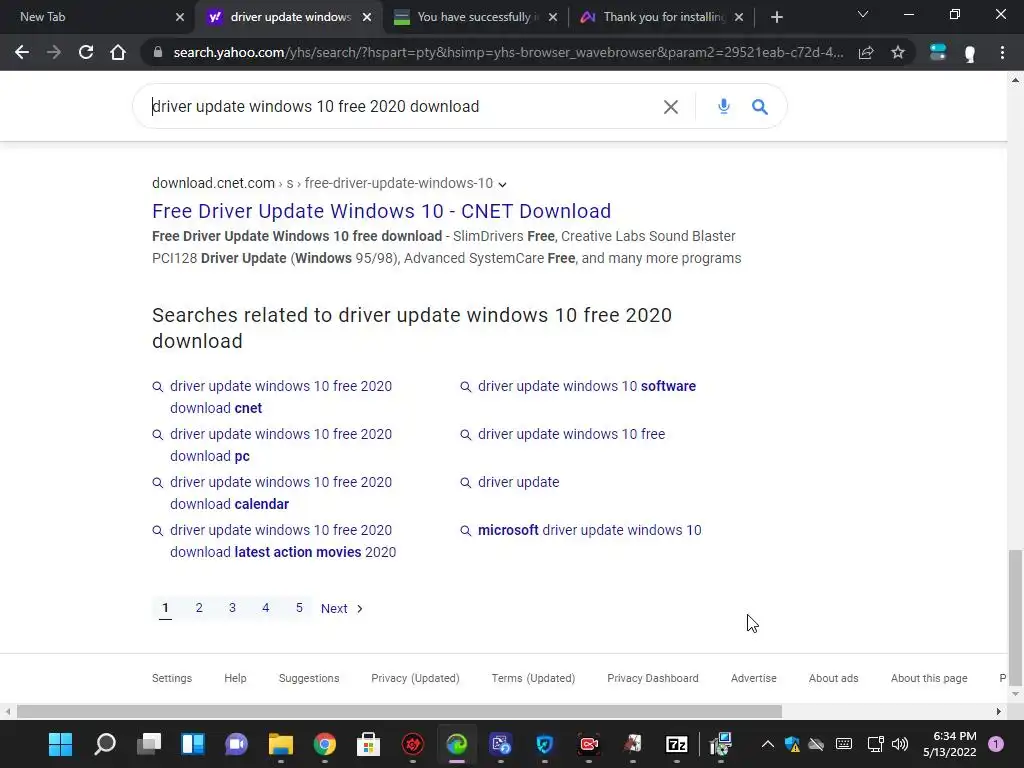Reload the current page
The height and width of the screenshot is (768, 1024).
pos(86,52)
